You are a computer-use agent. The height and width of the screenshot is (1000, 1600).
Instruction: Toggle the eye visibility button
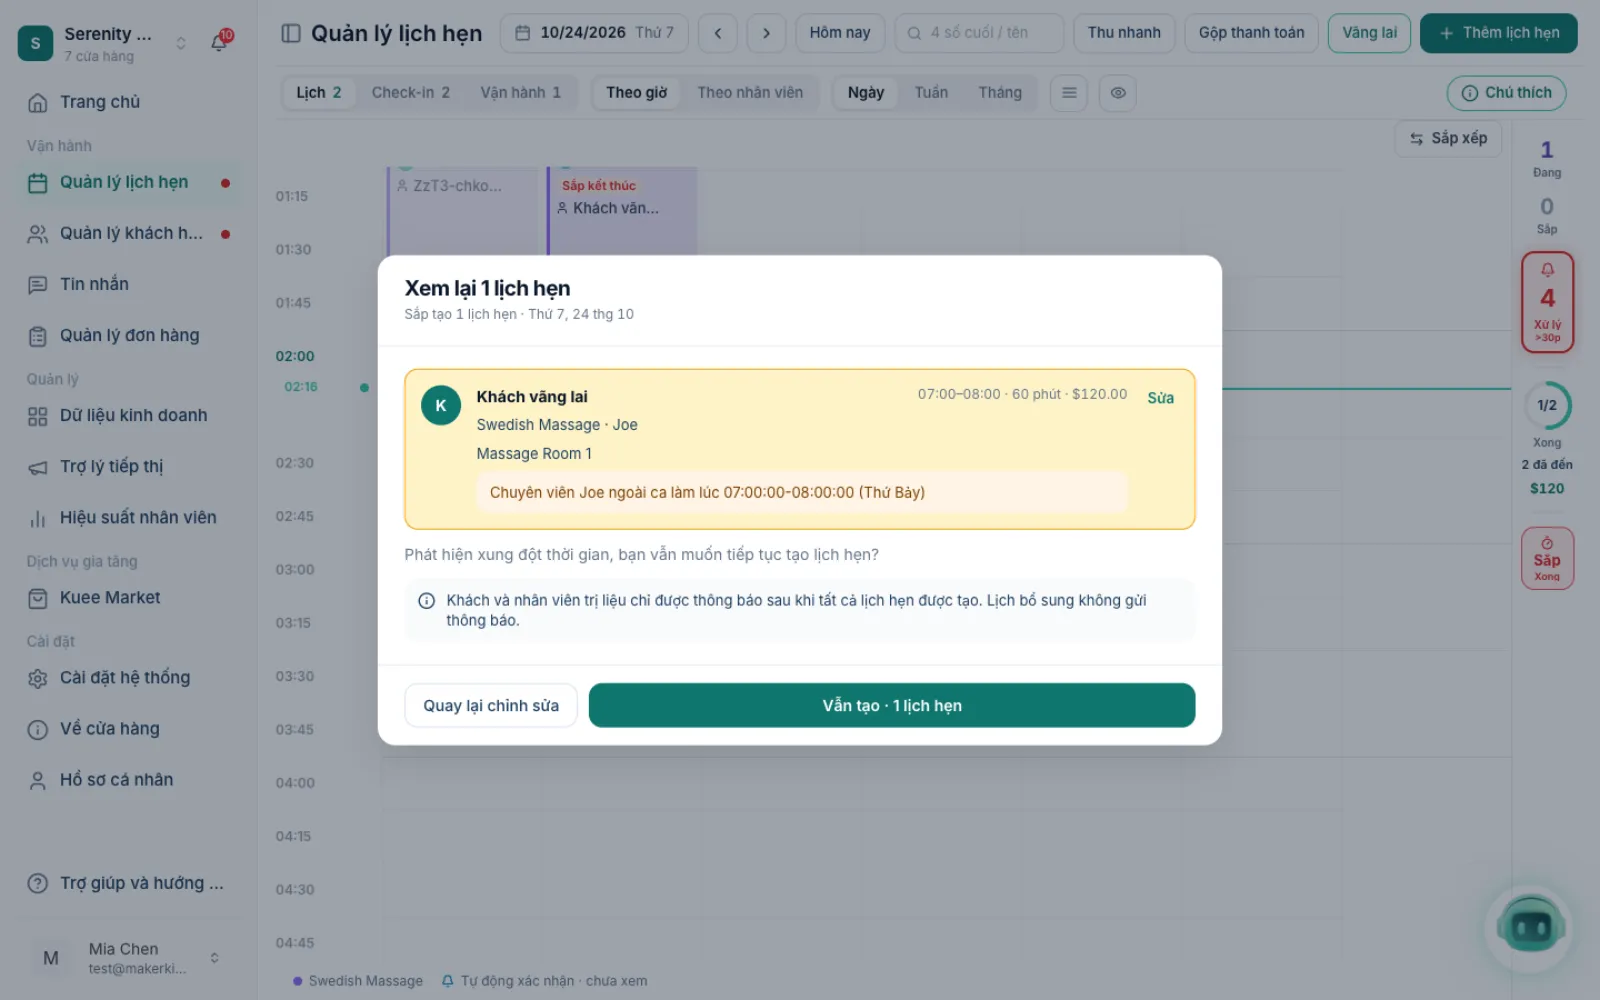[1118, 93]
